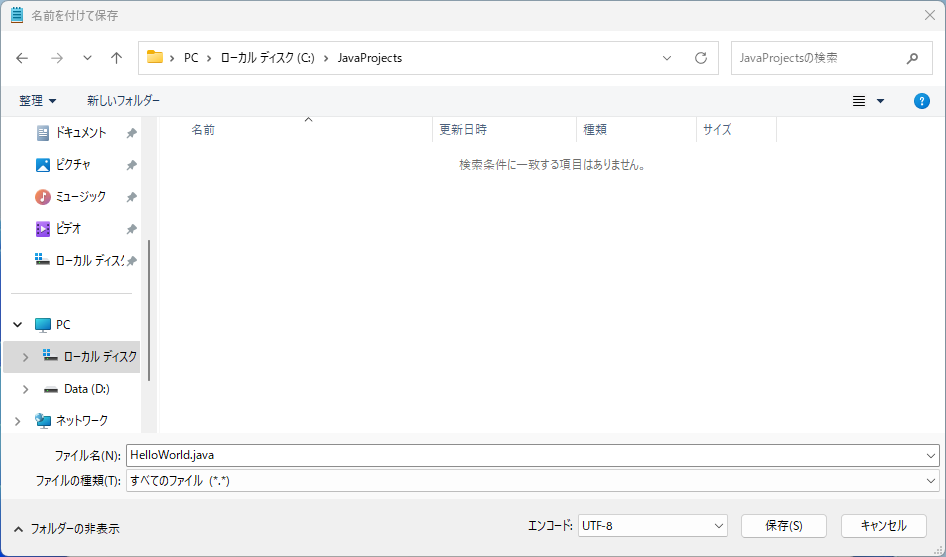Open ドキュメント in quick access
Image resolution: width=946 pixels, height=557 pixels.
tap(80, 133)
